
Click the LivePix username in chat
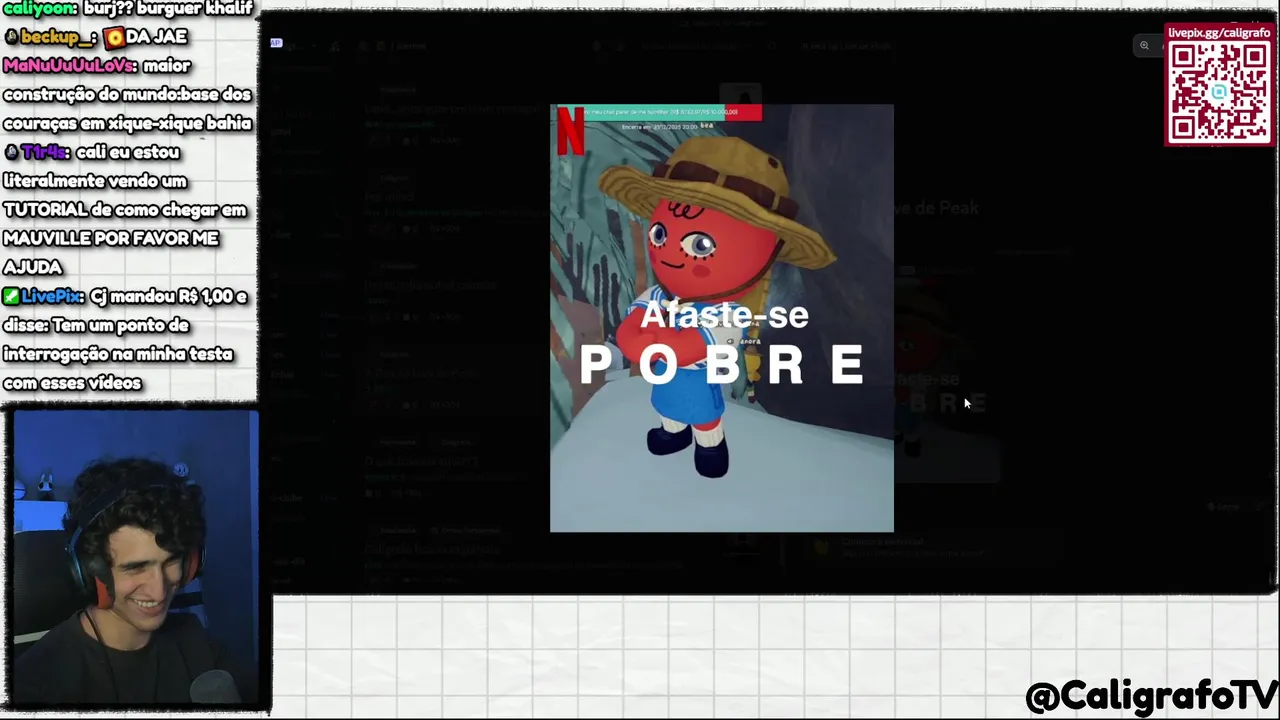coord(50,297)
